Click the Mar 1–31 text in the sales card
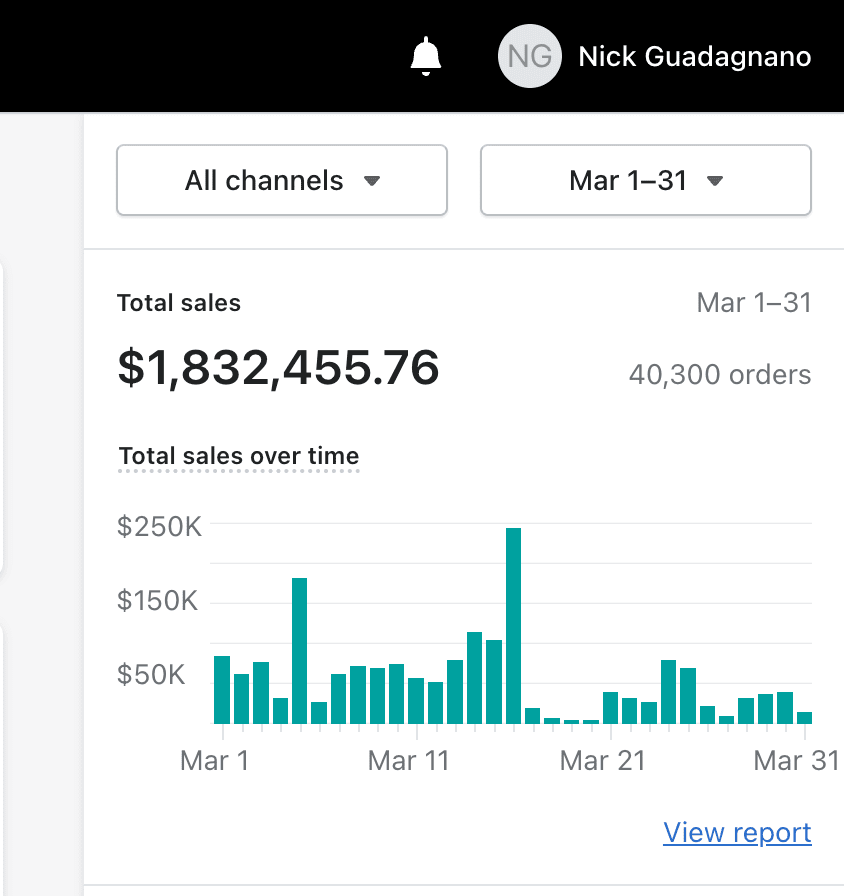The height and width of the screenshot is (896, 844). point(753,303)
